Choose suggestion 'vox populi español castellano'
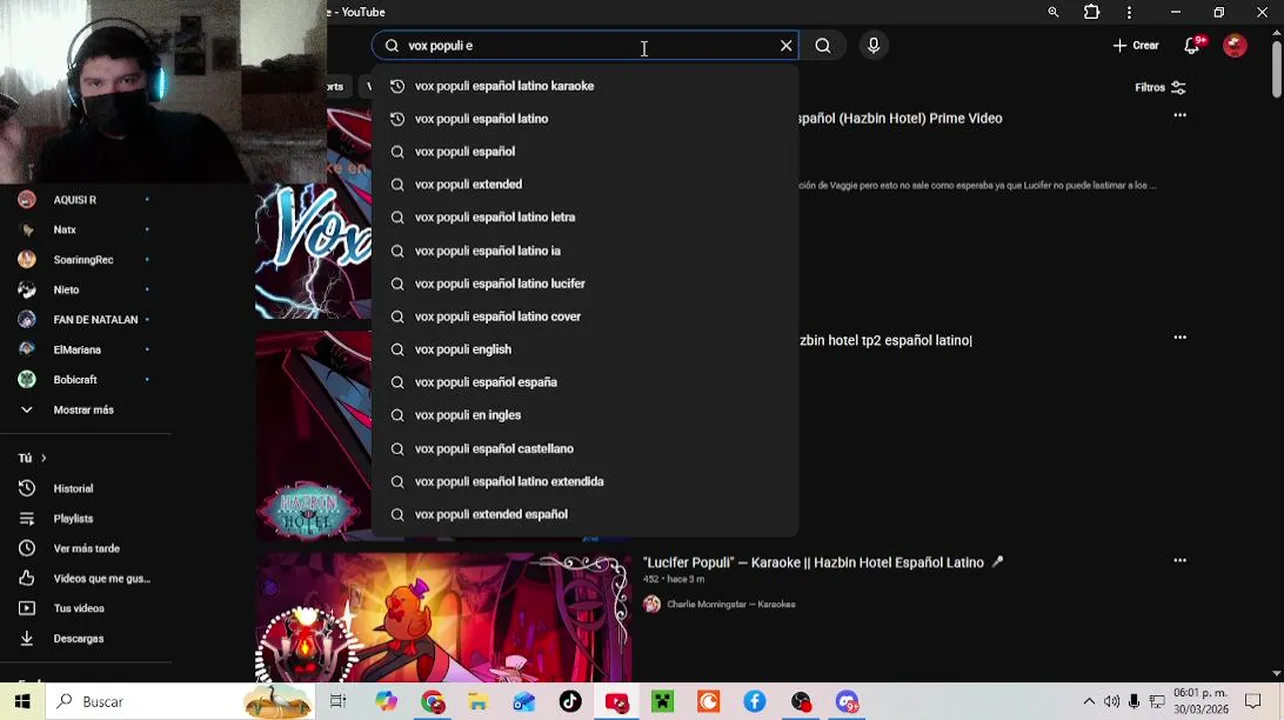Screen dimensions: 1284x720 [586, 449]
